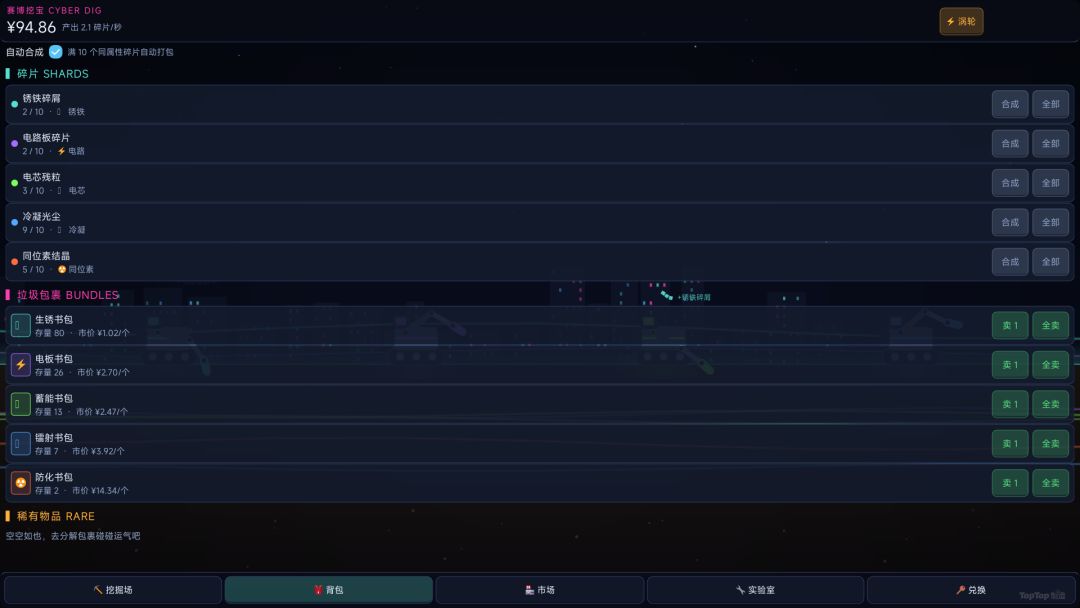Click the 电芯残粒 shard row
The height and width of the screenshot is (608, 1080).
(x=539, y=183)
